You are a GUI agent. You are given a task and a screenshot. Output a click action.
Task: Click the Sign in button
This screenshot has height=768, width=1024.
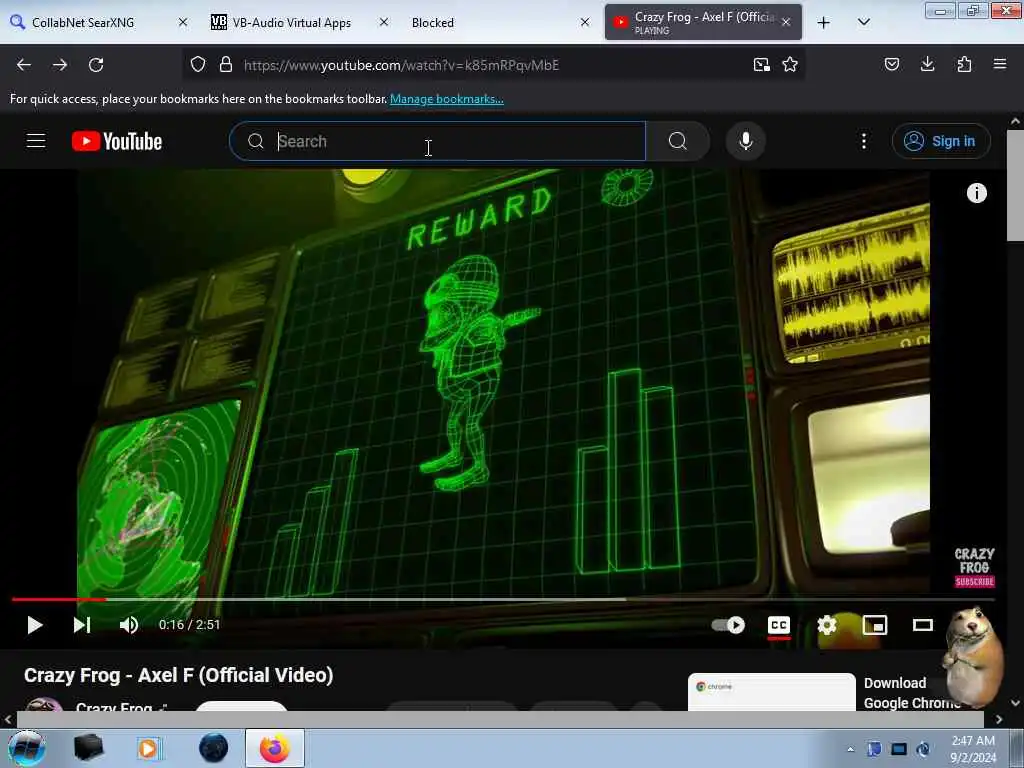(x=941, y=141)
